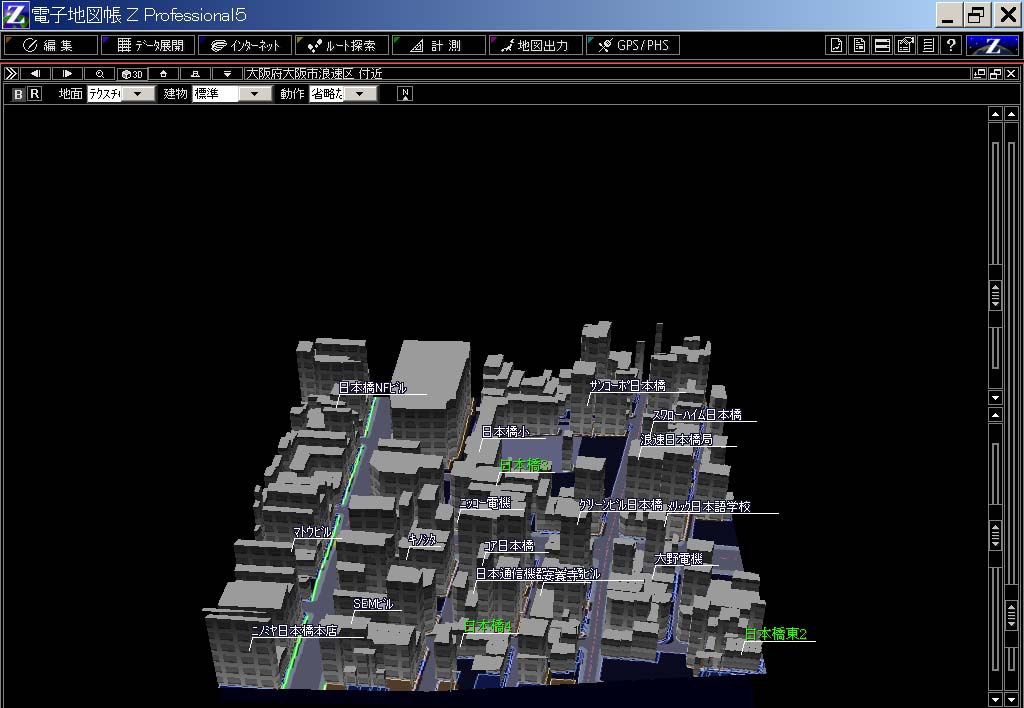Click the コア日本橋 label
This screenshot has width=1024, height=708.
(509, 545)
